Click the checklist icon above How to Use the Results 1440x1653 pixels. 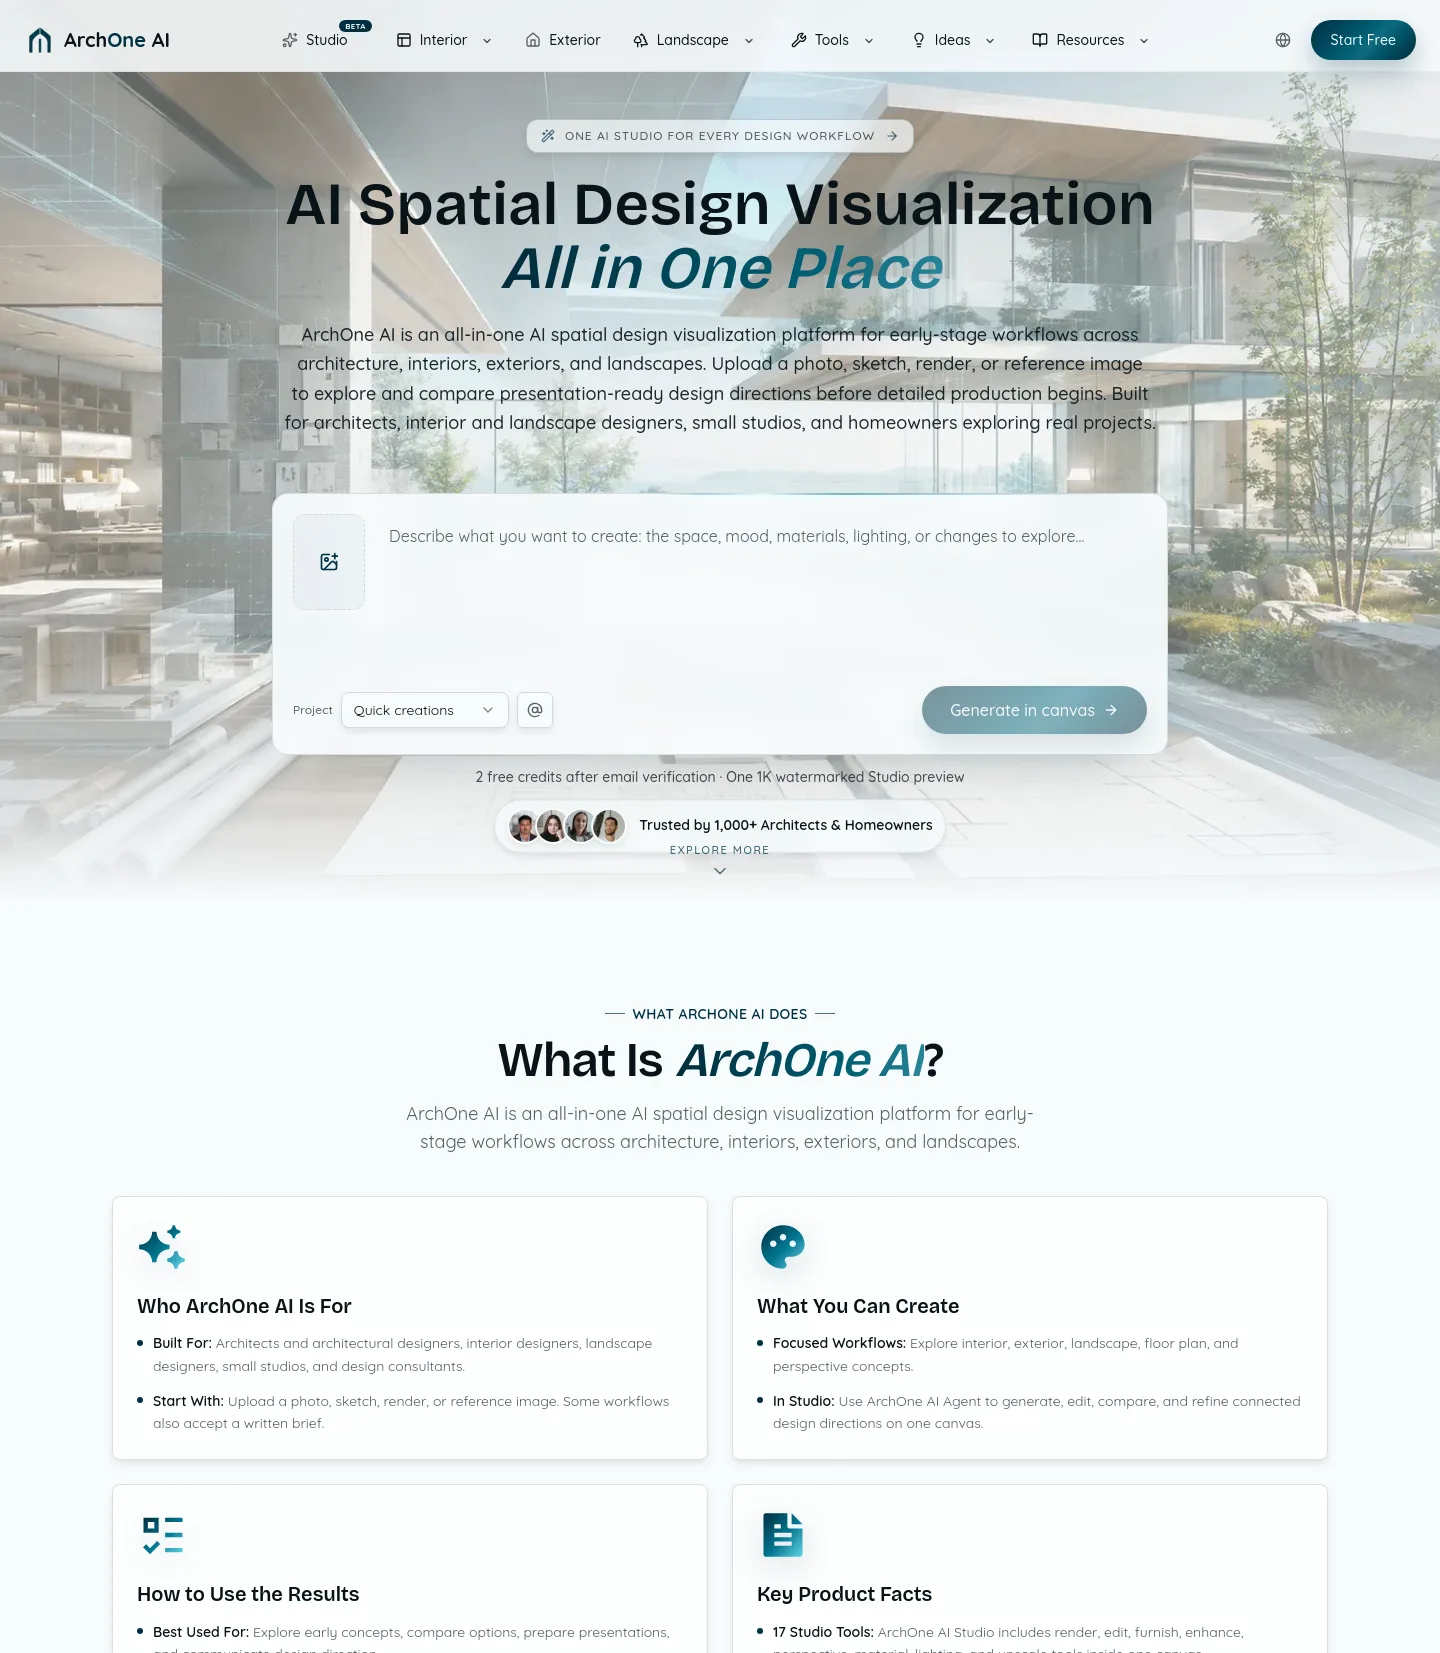[162, 1535]
